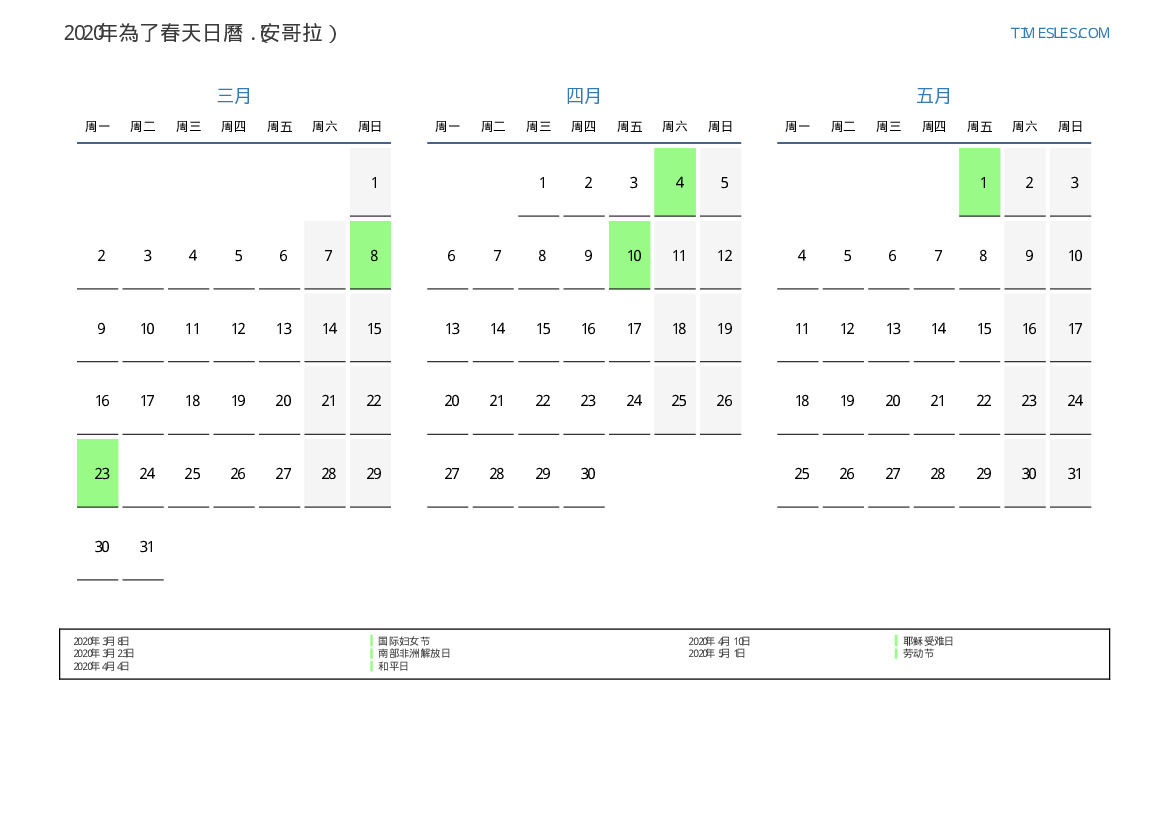Select April 1 in the calendar

pos(542,182)
